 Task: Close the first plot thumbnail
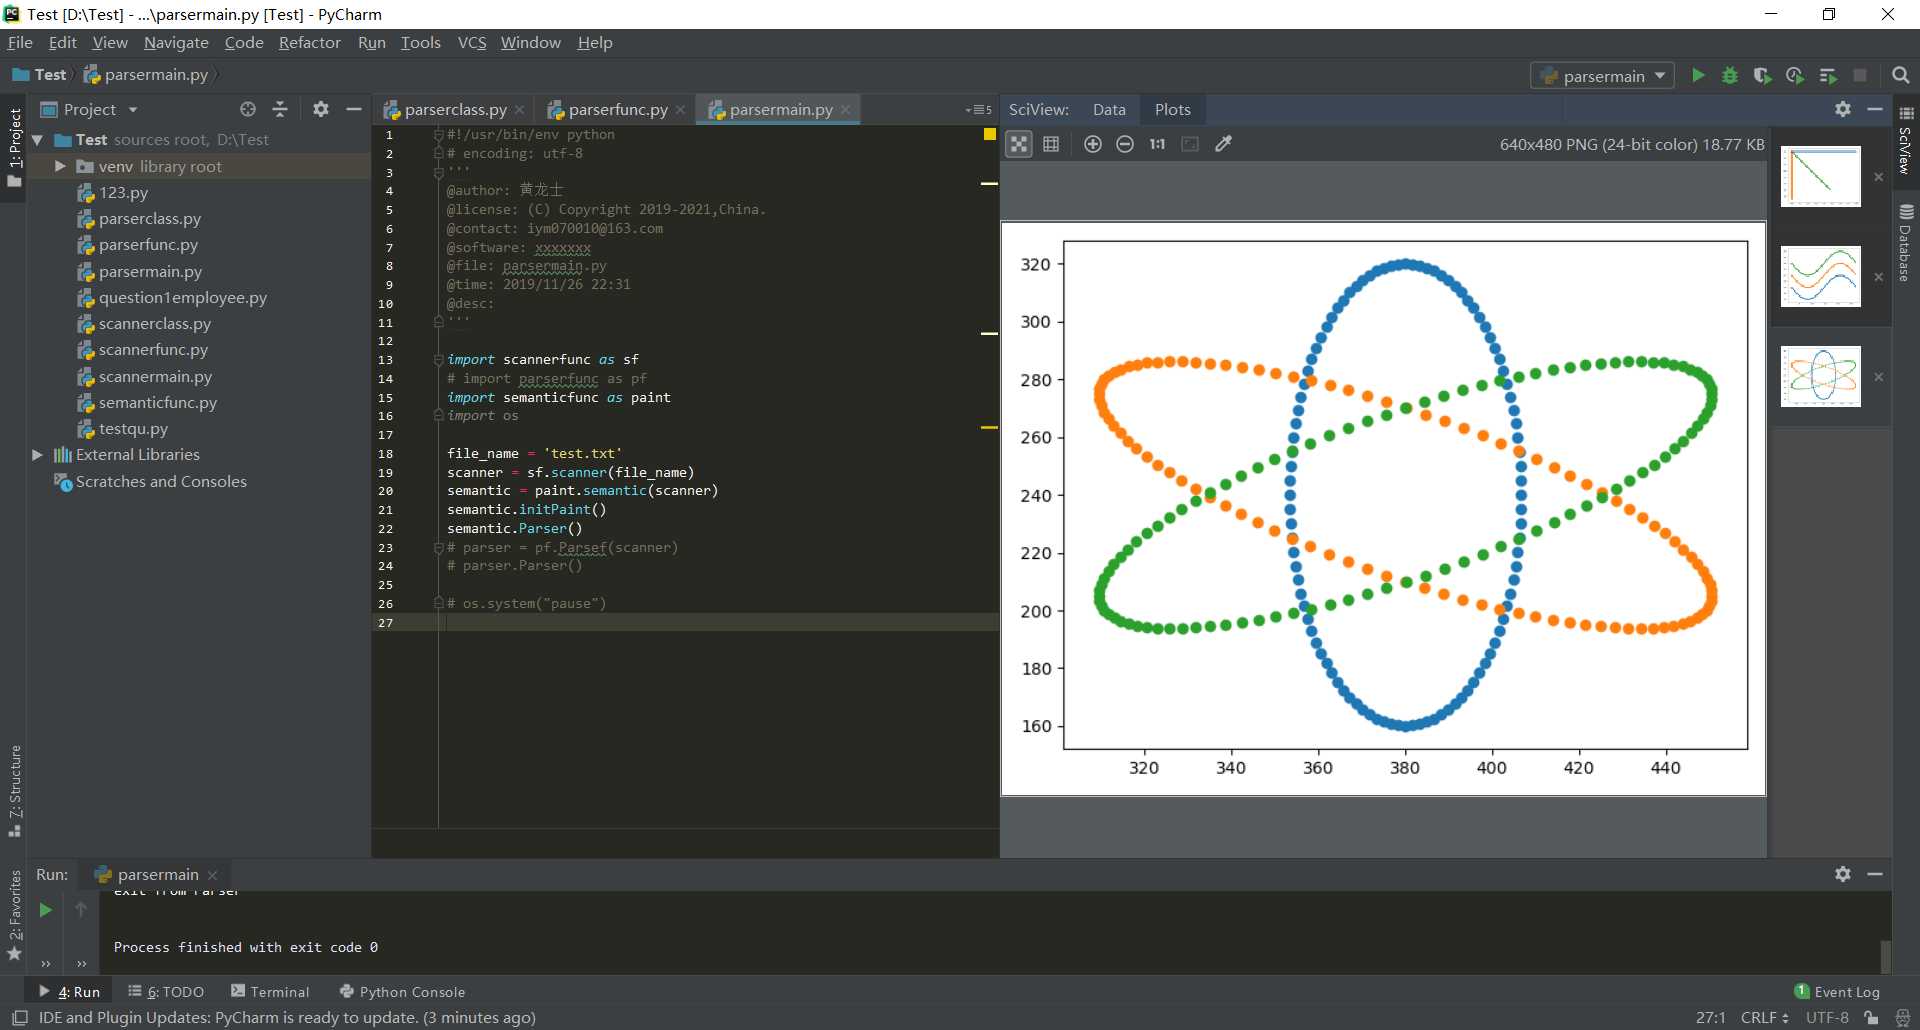tap(1879, 177)
